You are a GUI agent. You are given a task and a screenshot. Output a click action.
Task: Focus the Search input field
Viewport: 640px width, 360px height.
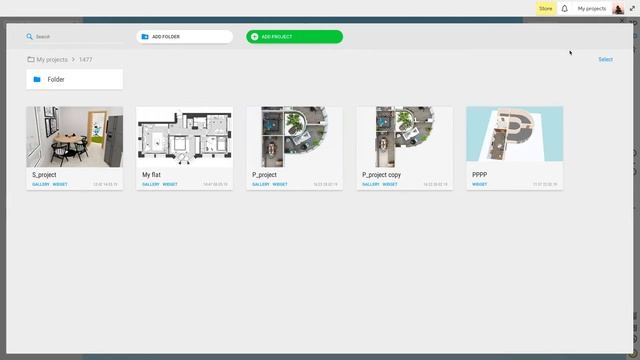(x=74, y=37)
